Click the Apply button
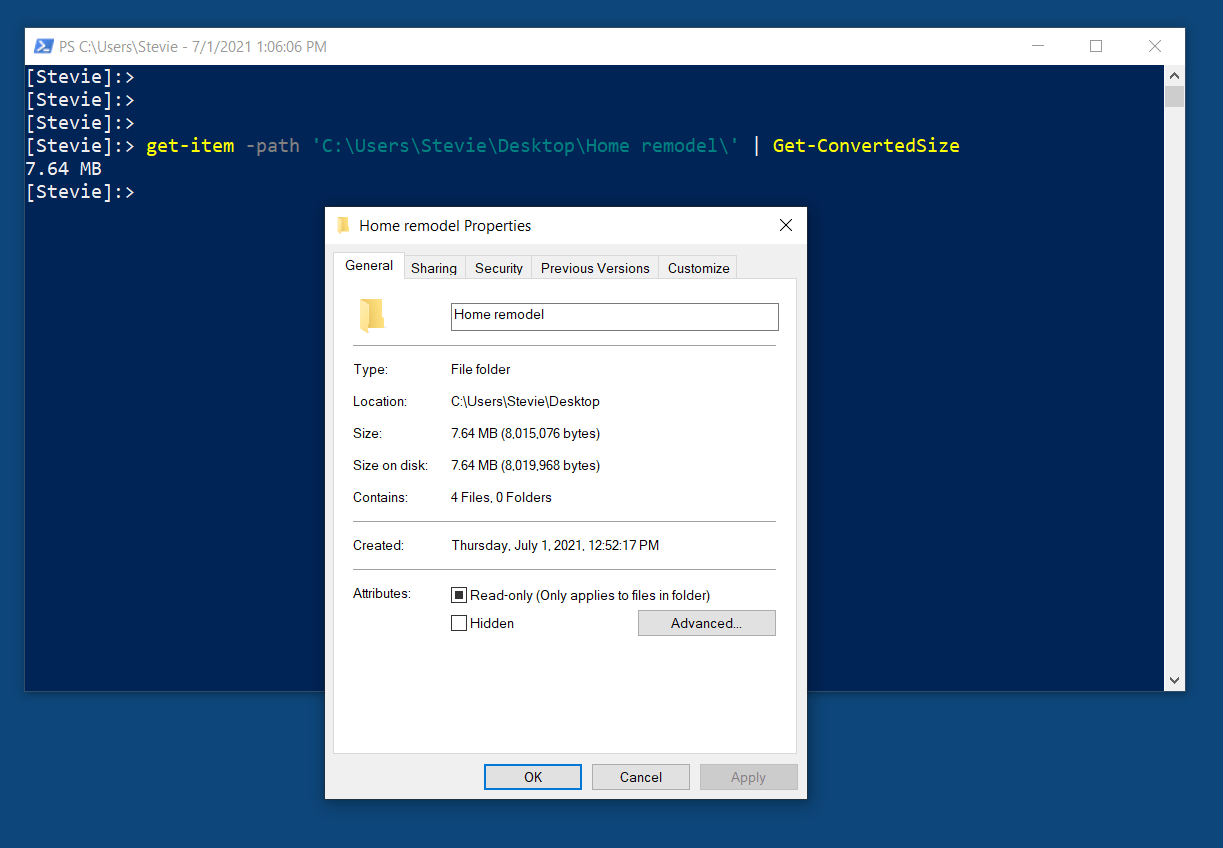This screenshot has height=848, width=1223. pyautogui.click(x=748, y=776)
